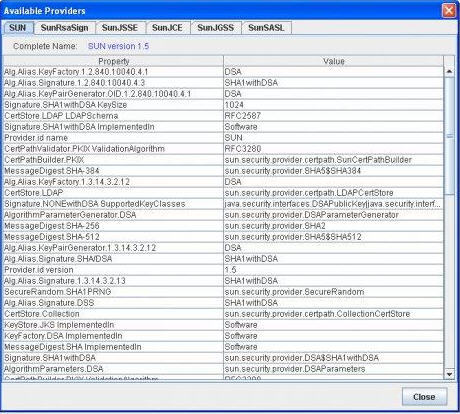Click the DSAParameterGenerator class value
The image size is (460, 414).
coord(334,215)
